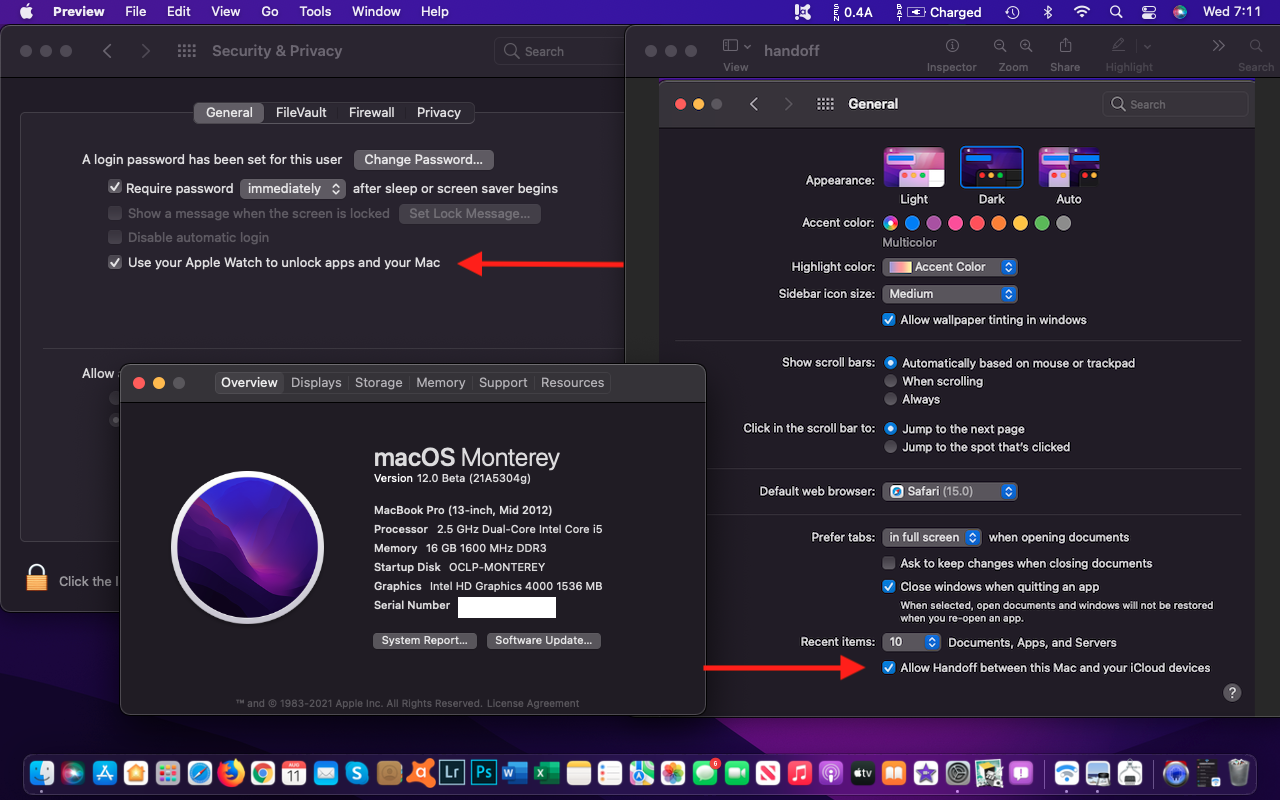Show all preferences grid in General window
Screen dimensions: 1280x800
click(825, 104)
